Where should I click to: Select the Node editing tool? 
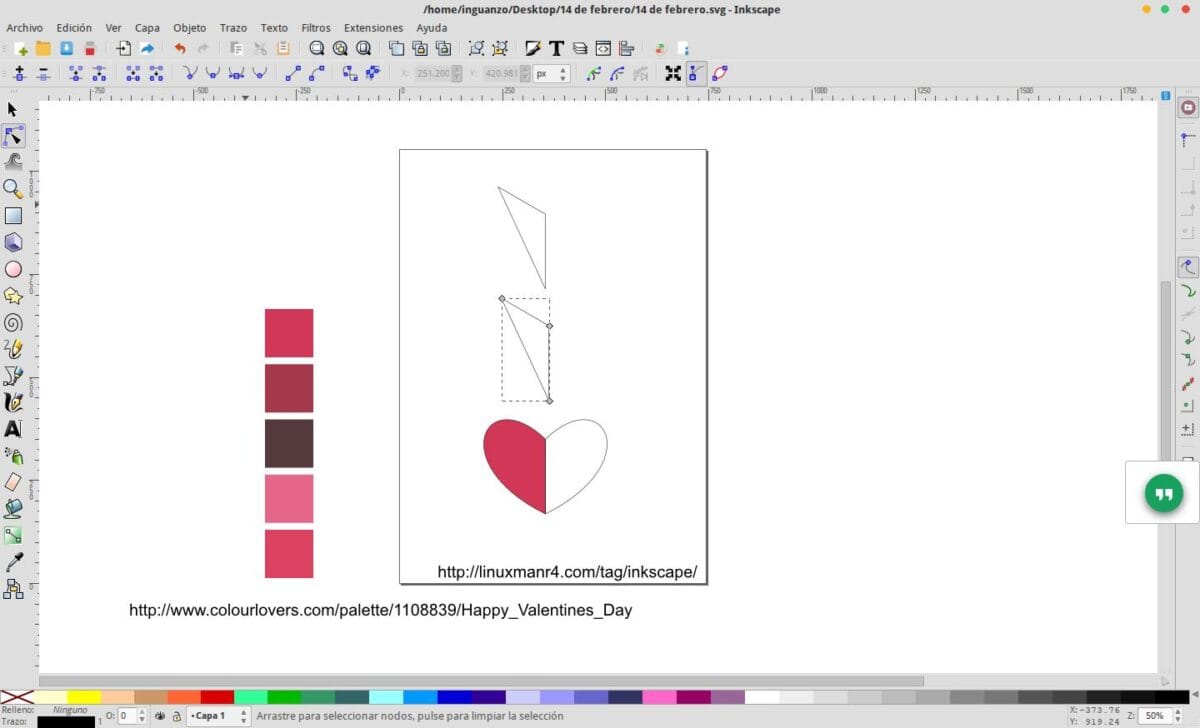pyautogui.click(x=13, y=135)
